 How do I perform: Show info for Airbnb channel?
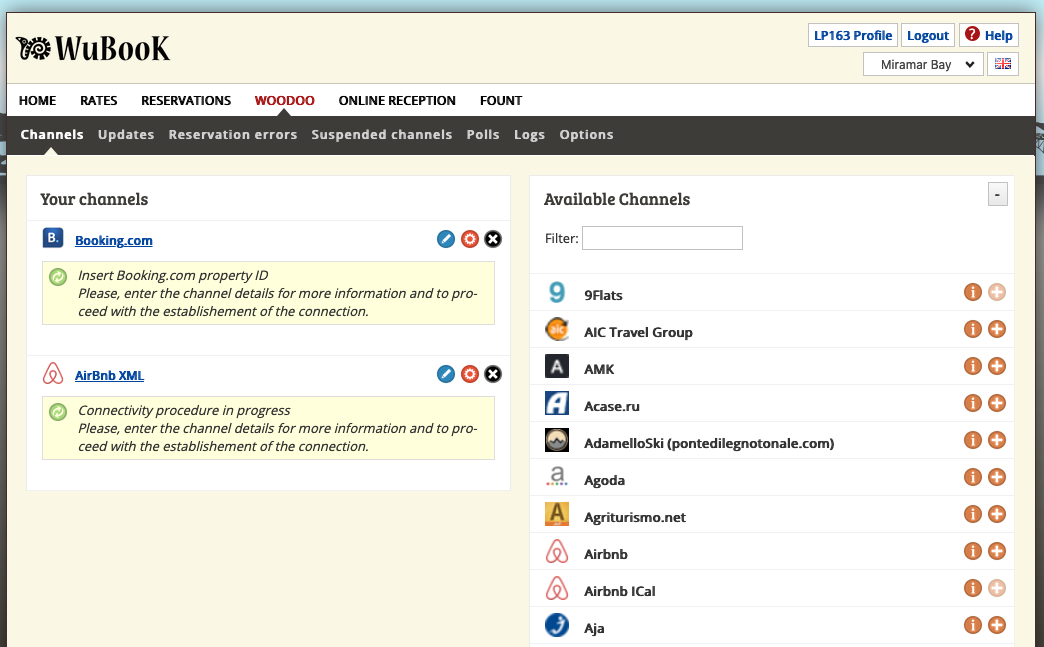point(973,551)
